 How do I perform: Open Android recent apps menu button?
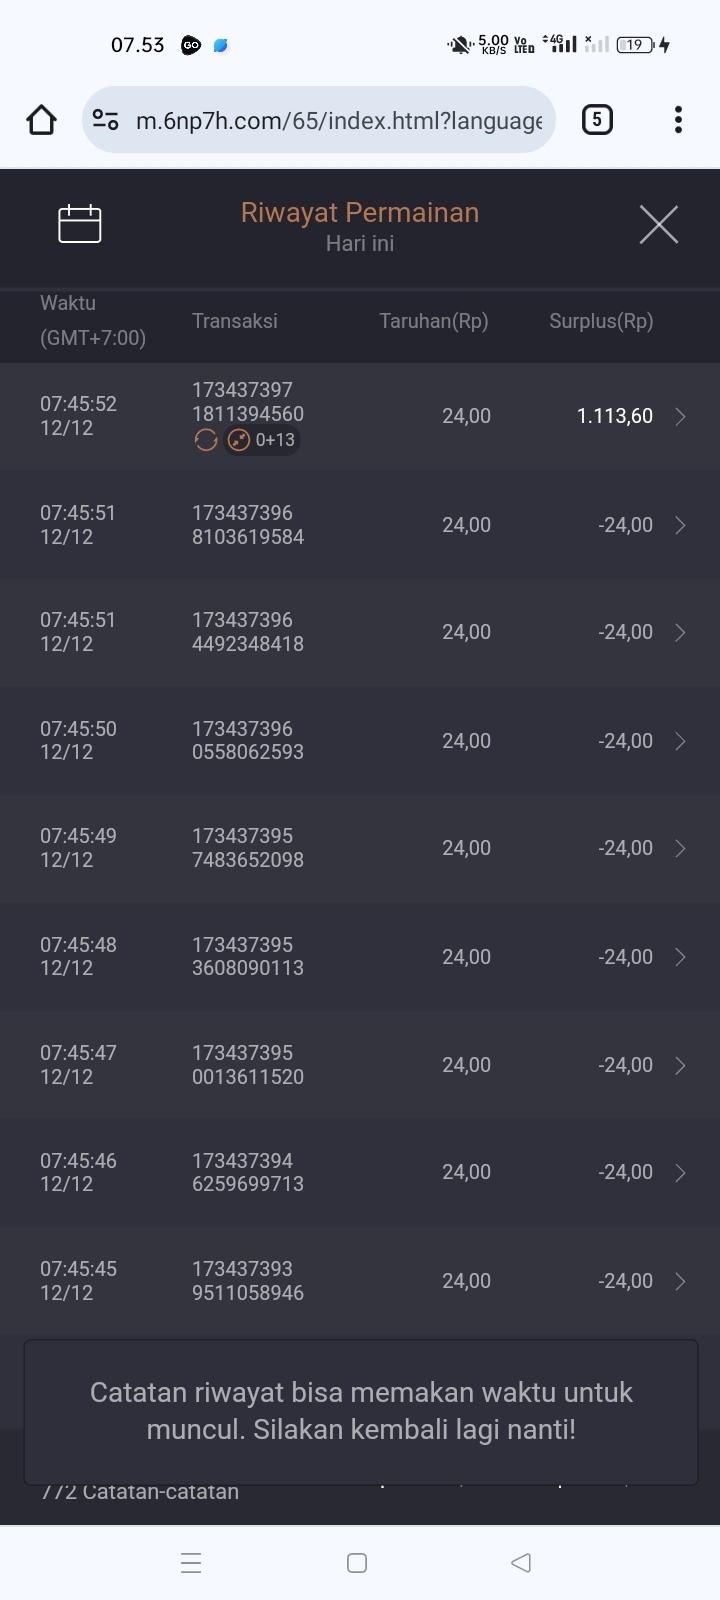click(191, 1563)
